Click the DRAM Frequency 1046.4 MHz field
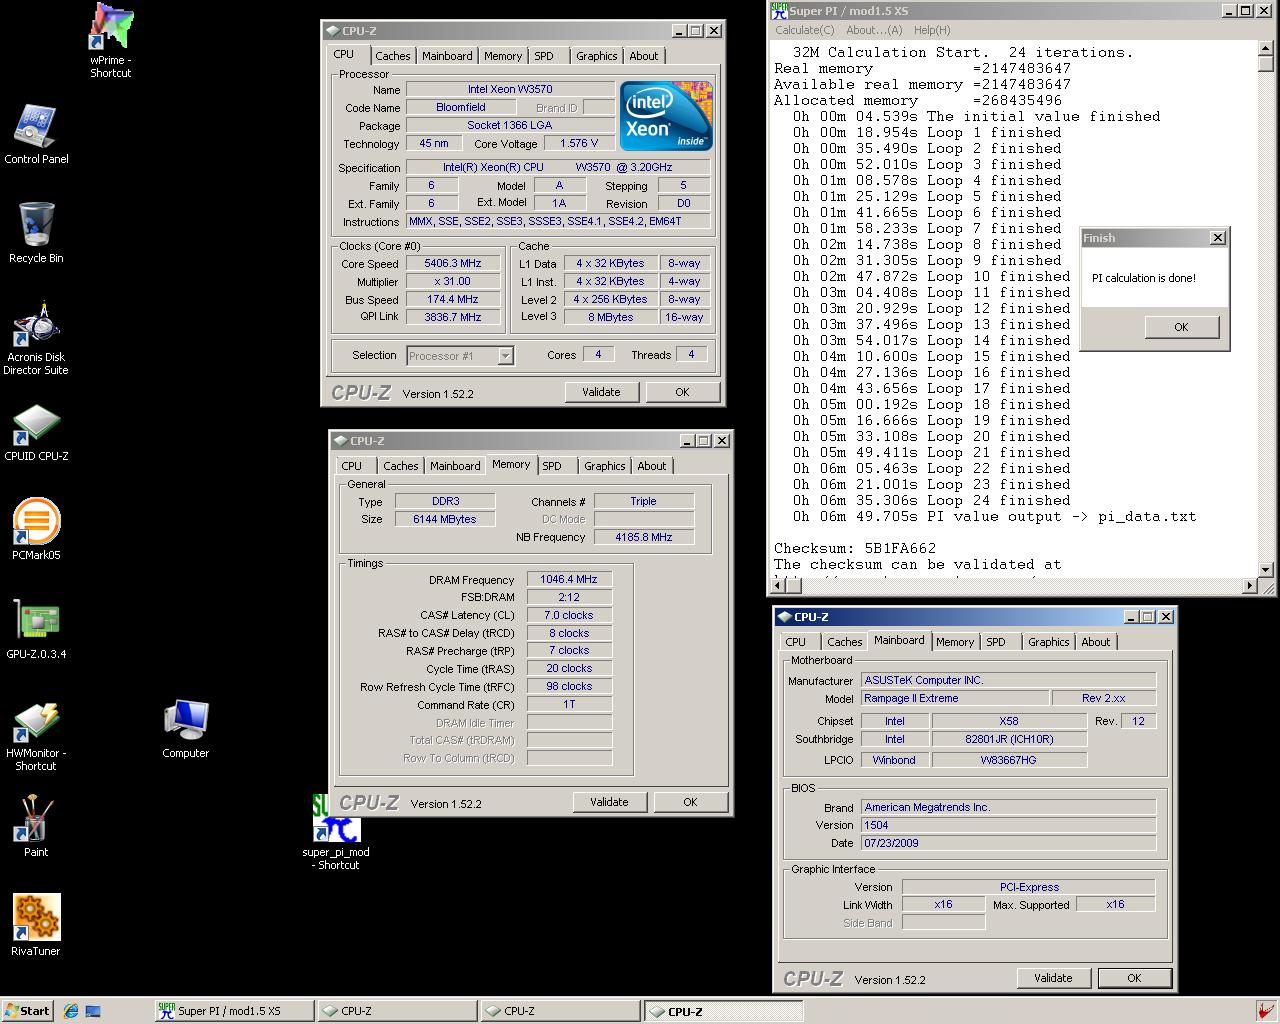Viewport: 1280px width, 1024px height. [569, 580]
